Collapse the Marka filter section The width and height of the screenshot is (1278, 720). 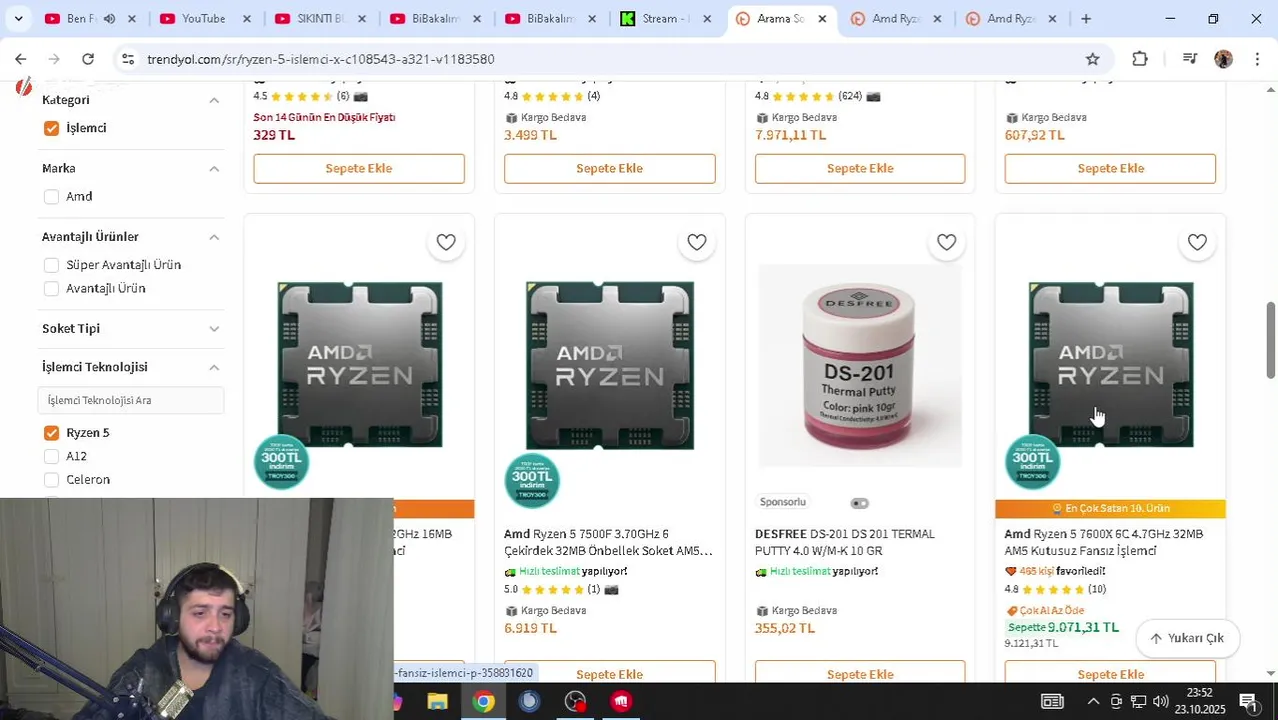click(x=214, y=169)
